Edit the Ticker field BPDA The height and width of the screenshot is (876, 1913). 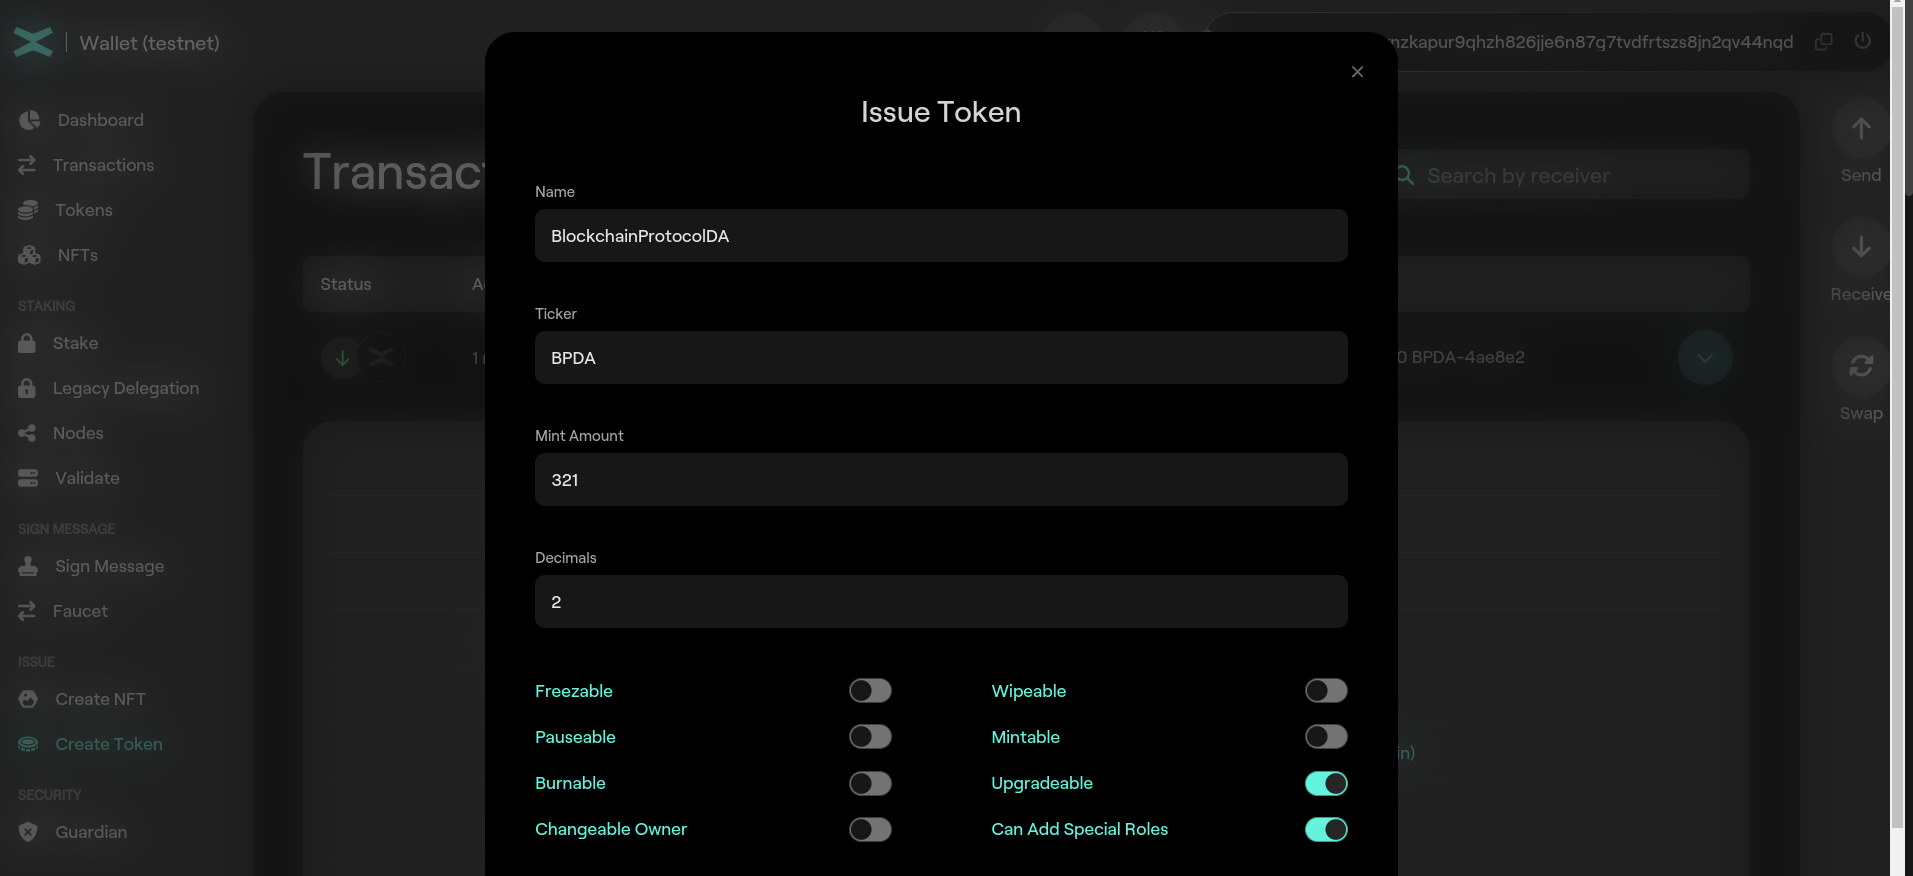pos(941,358)
